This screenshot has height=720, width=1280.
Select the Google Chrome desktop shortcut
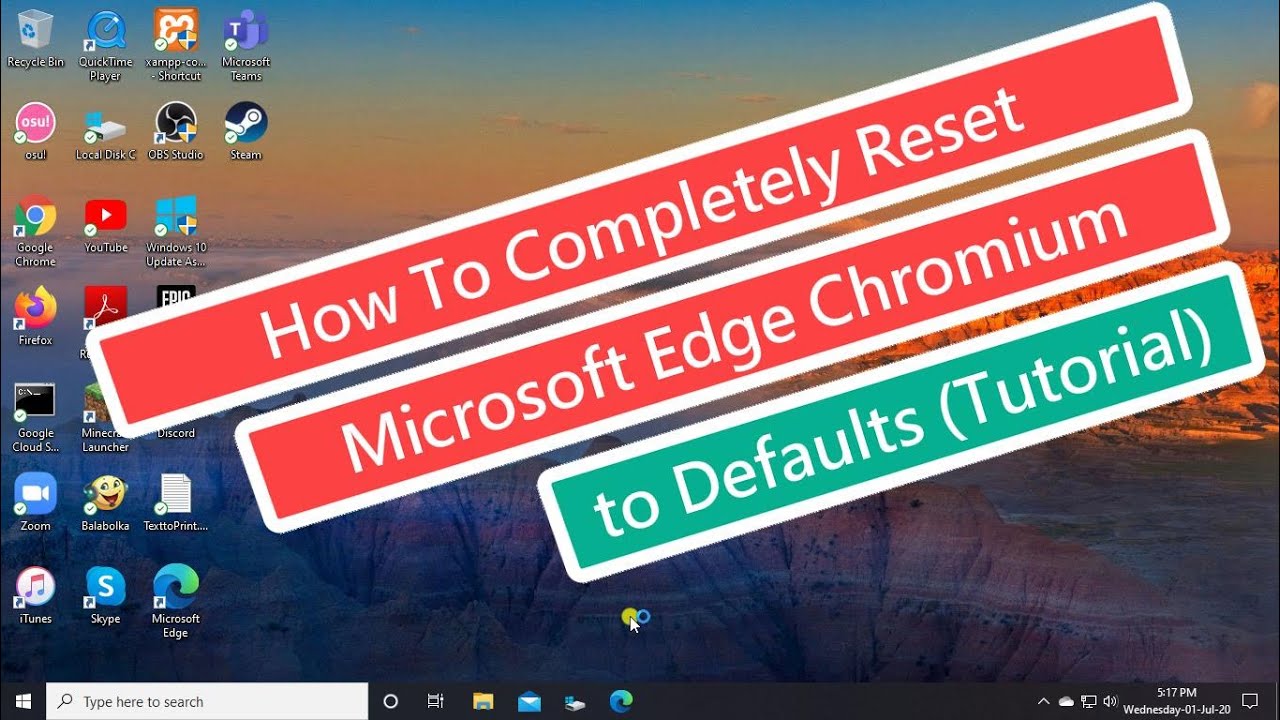[x=35, y=231]
